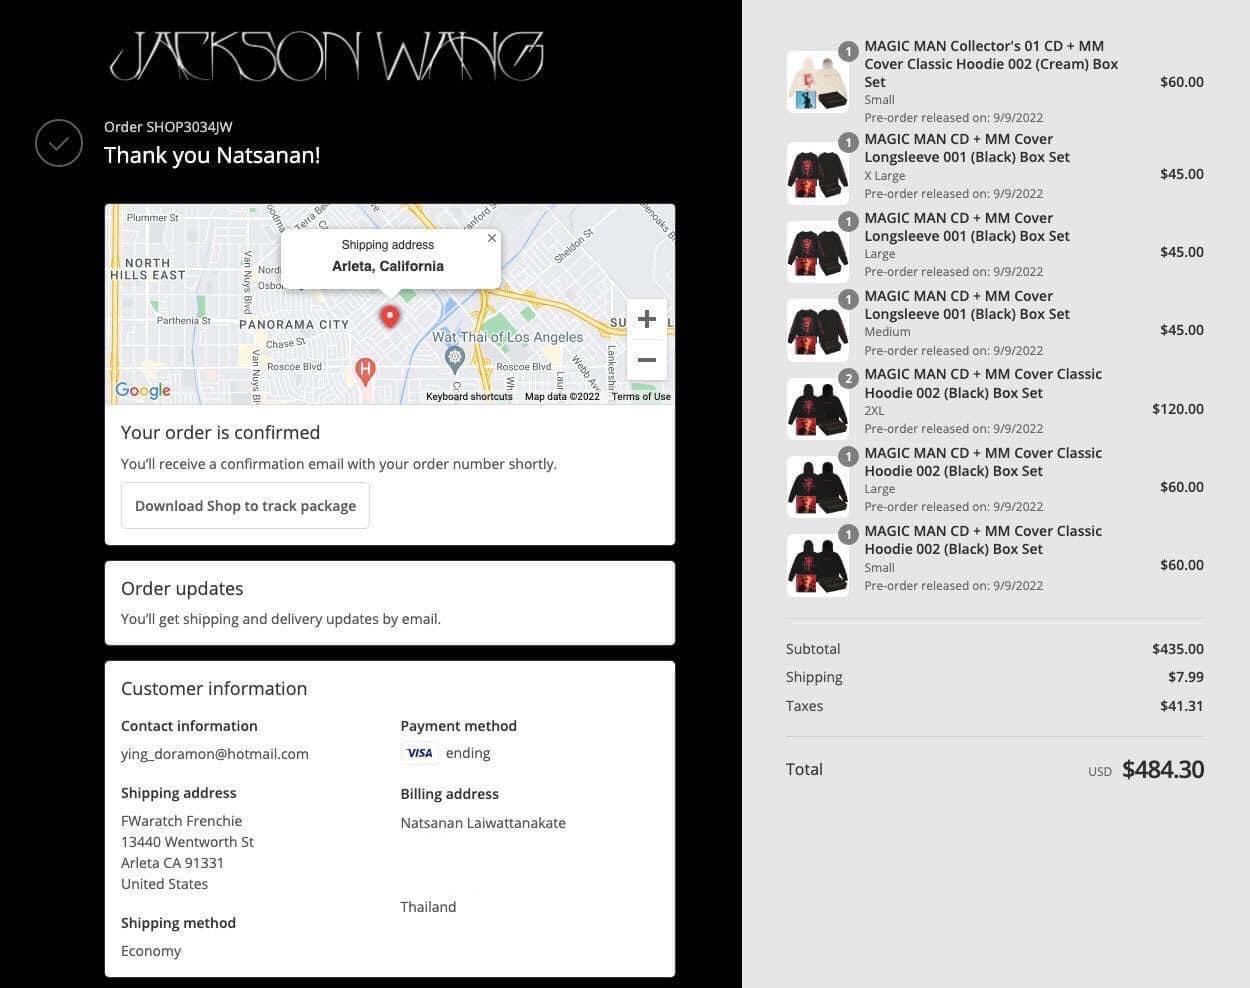Viewport: 1250px width, 988px height.
Task: Open the 2XL Black Hoodie Box Set thumbnail
Action: 818,408
